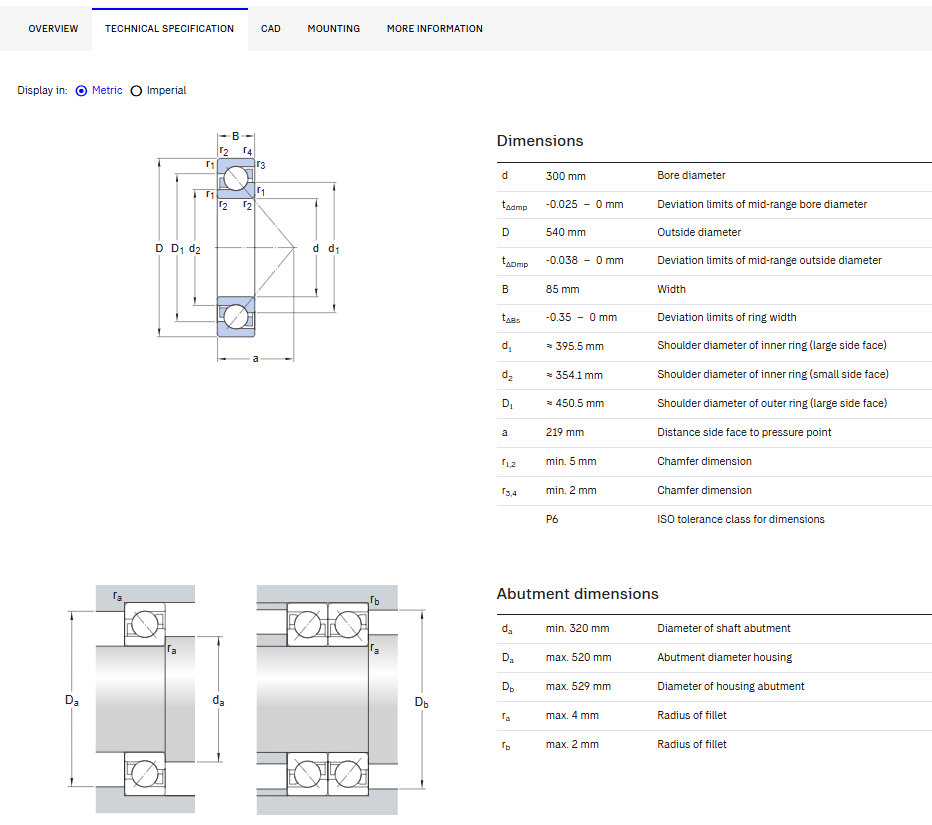Open the Overview tab

[x=53, y=29]
